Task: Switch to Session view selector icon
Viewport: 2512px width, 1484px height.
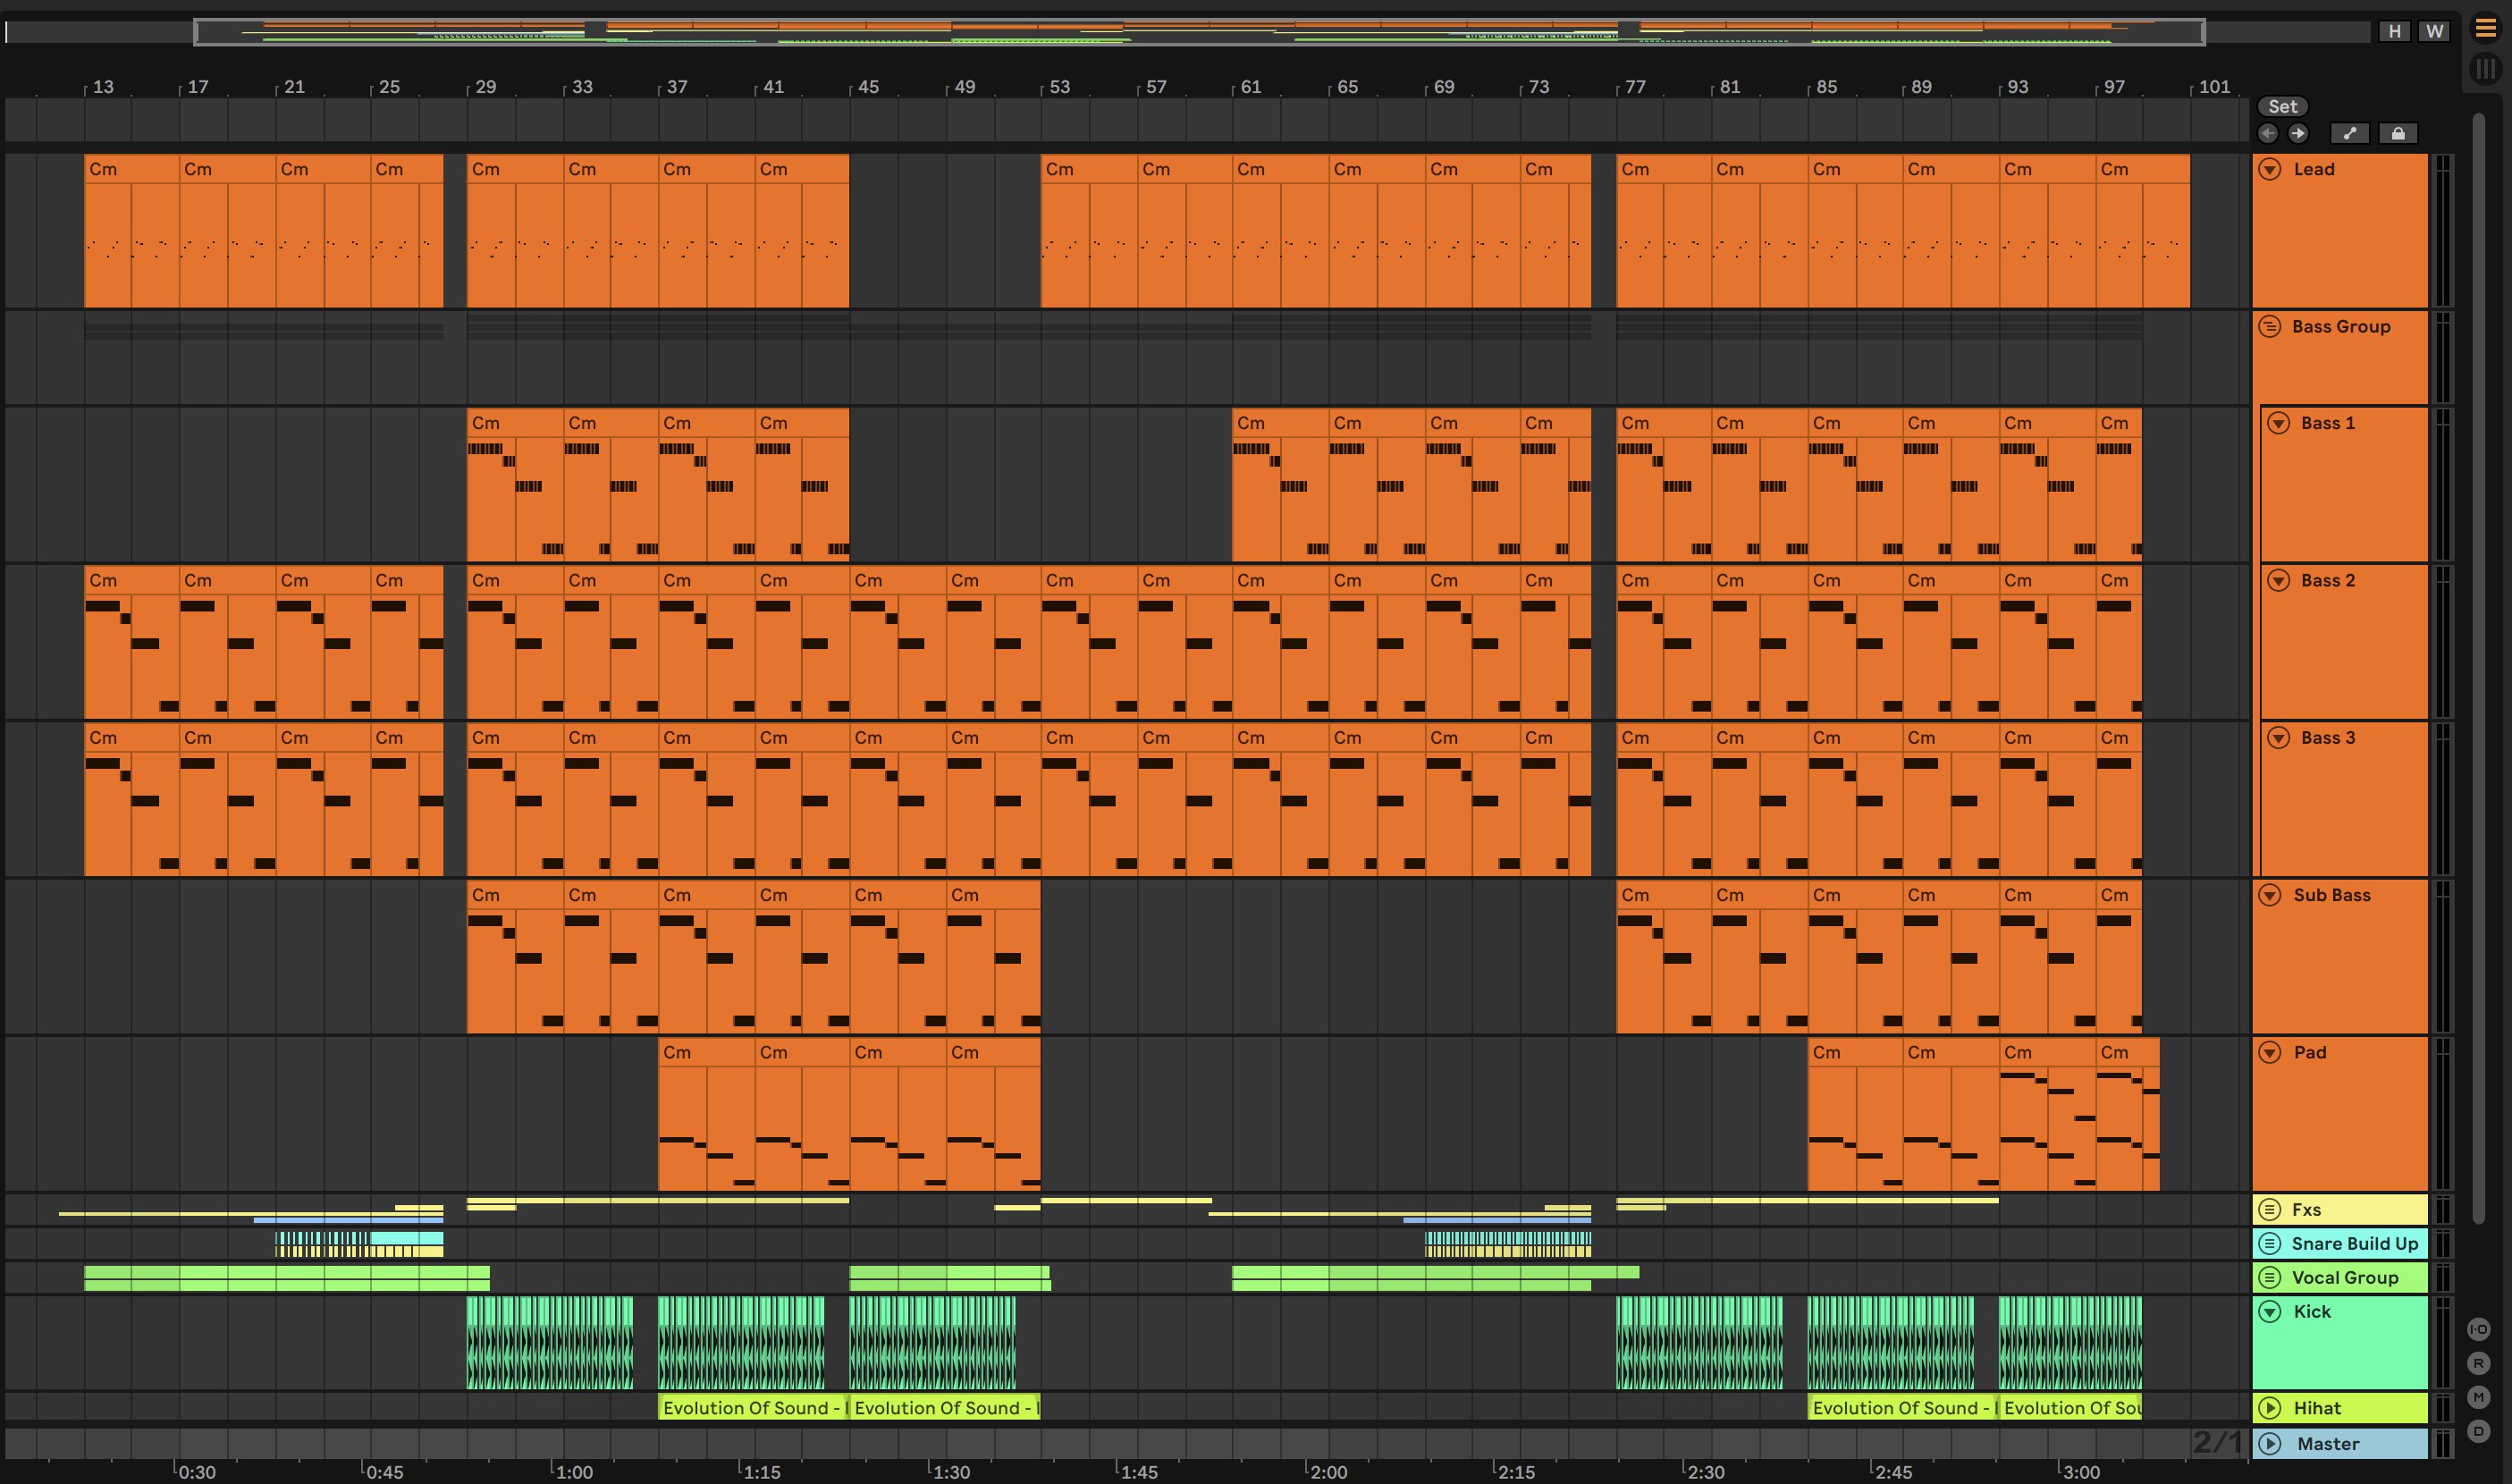Action: click(x=2485, y=69)
